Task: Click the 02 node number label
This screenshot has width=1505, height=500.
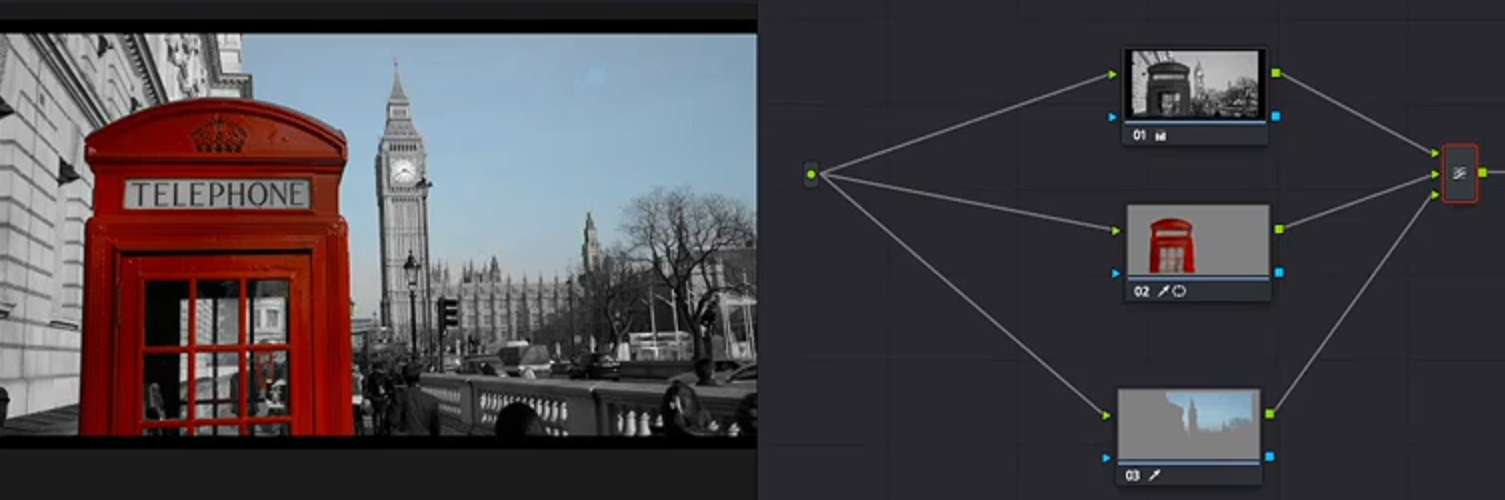Action: (x=1143, y=292)
